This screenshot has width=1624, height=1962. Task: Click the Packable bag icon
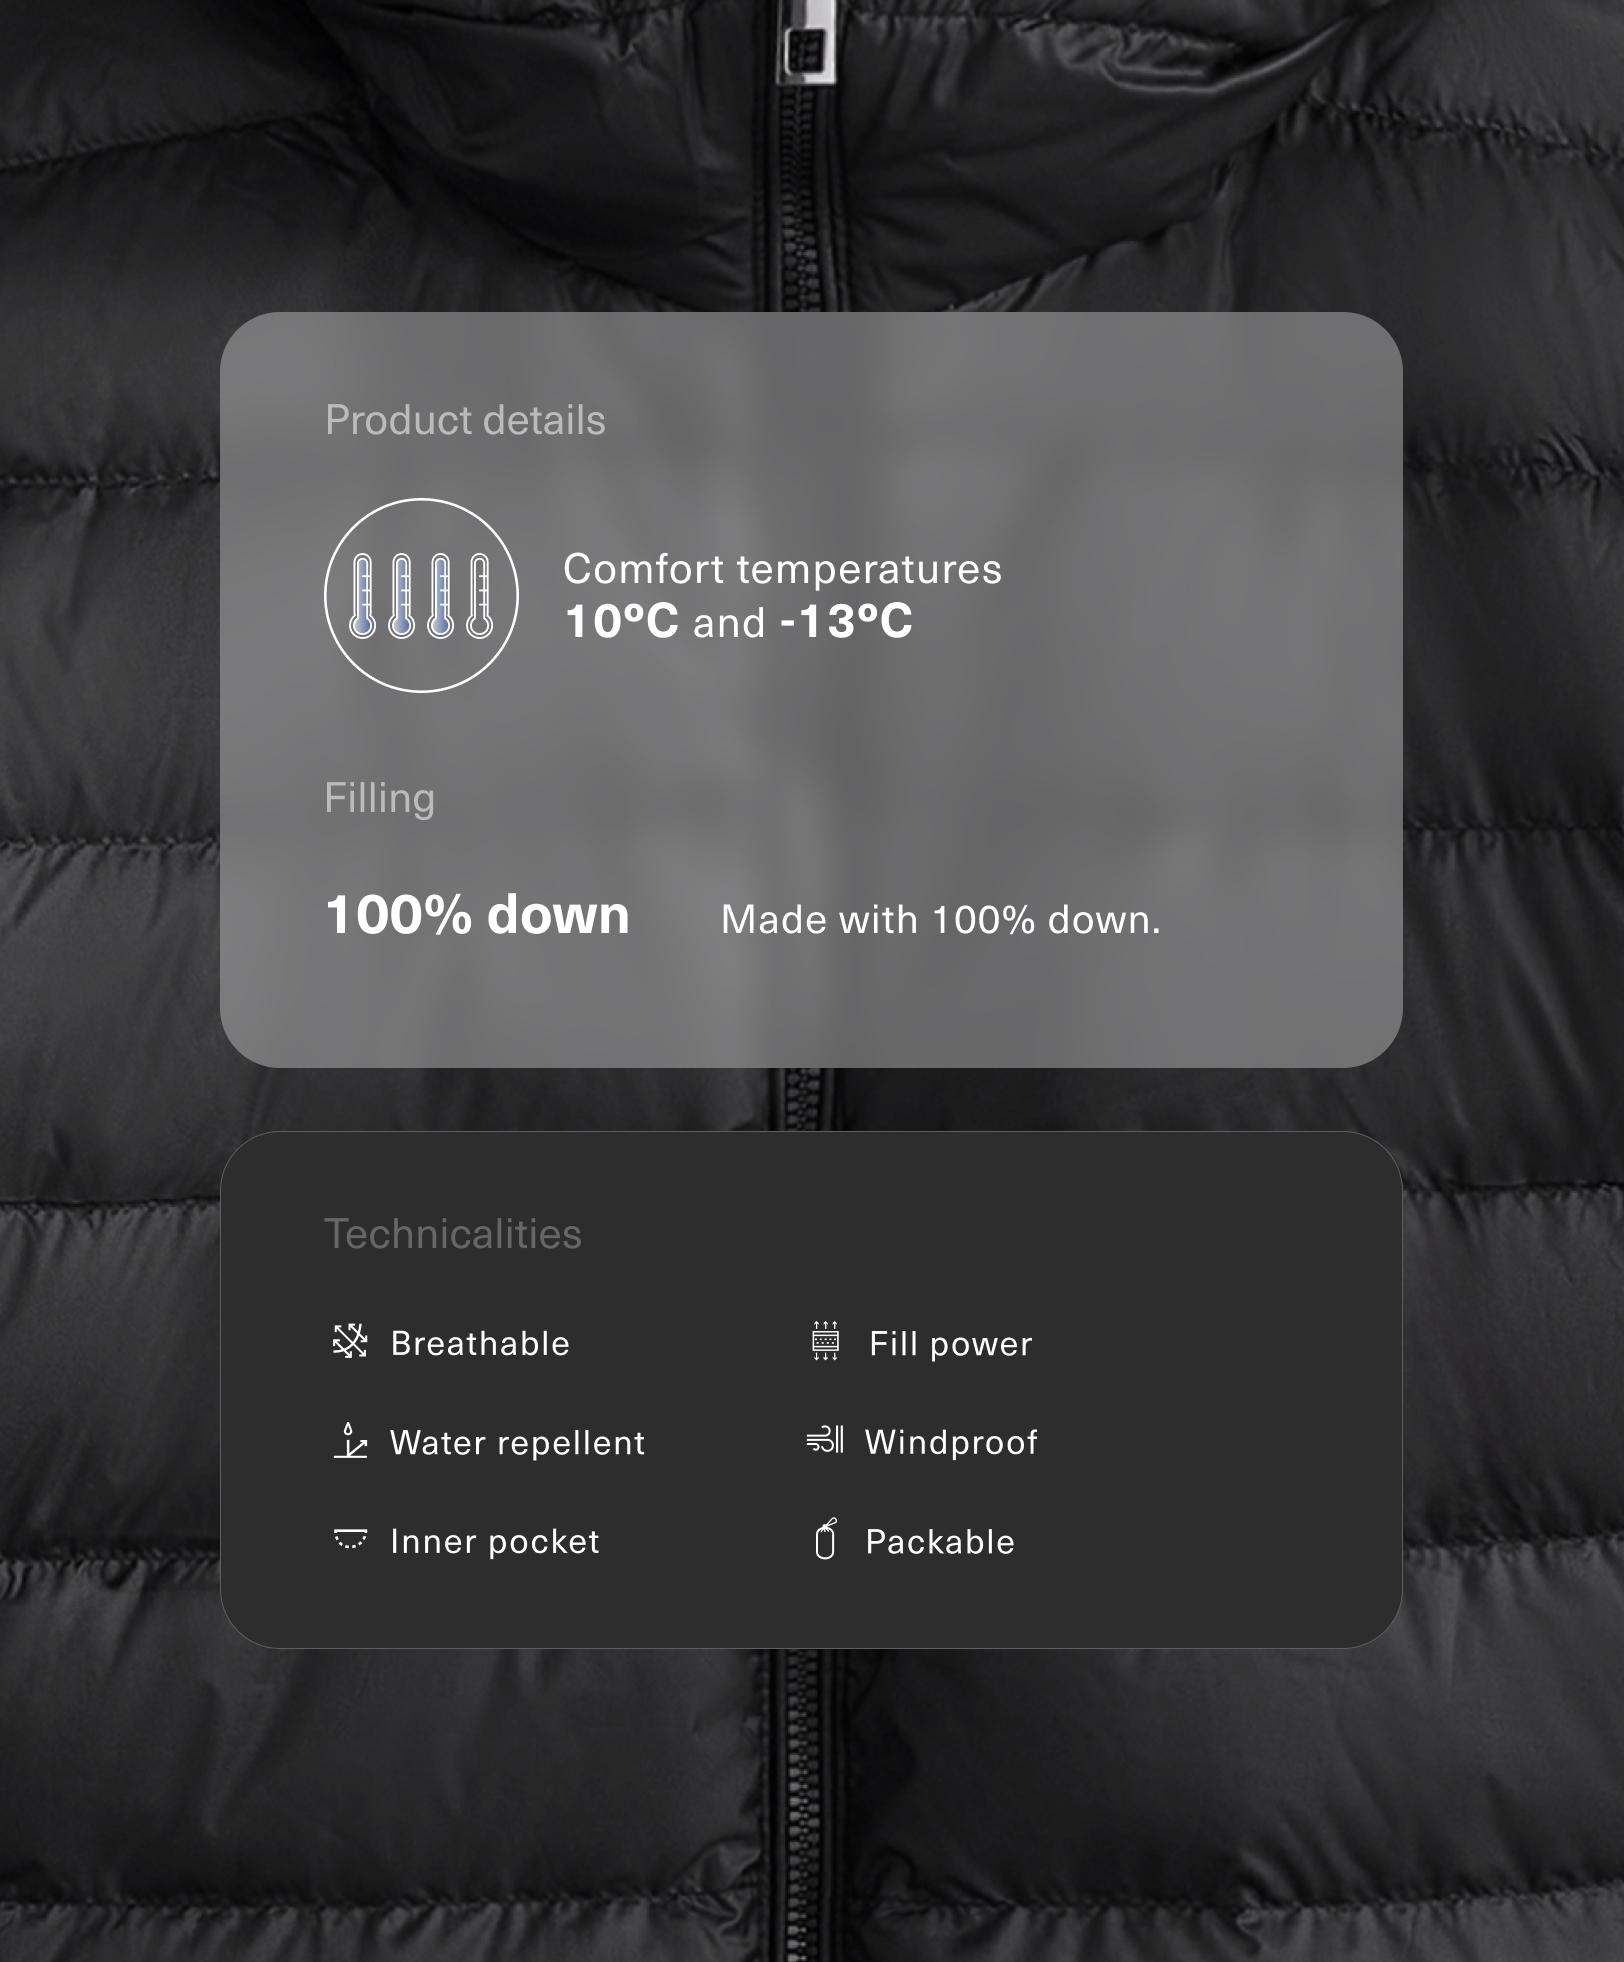[825, 1539]
